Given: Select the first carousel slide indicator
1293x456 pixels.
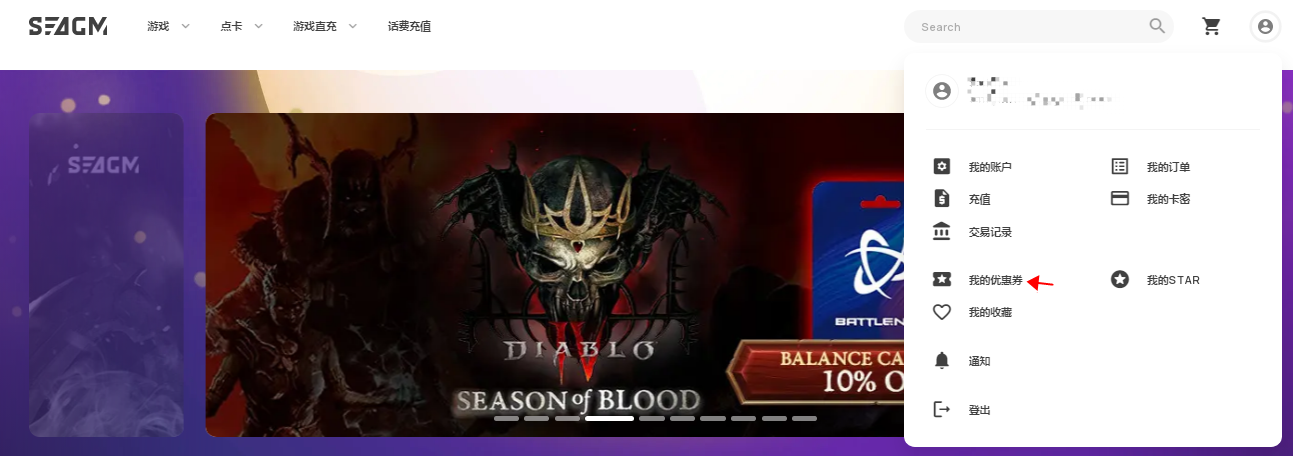Looking at the screenshot, I should [506, 418].
